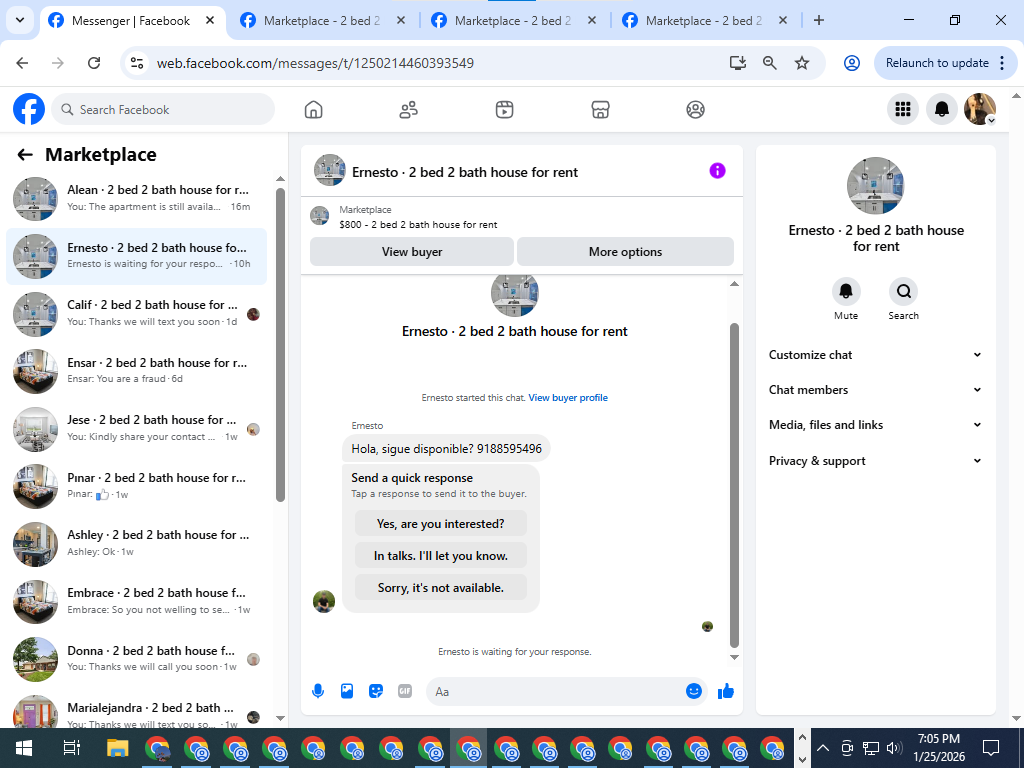
Task: Click the chat message area scrollbar
Action: 734,485
